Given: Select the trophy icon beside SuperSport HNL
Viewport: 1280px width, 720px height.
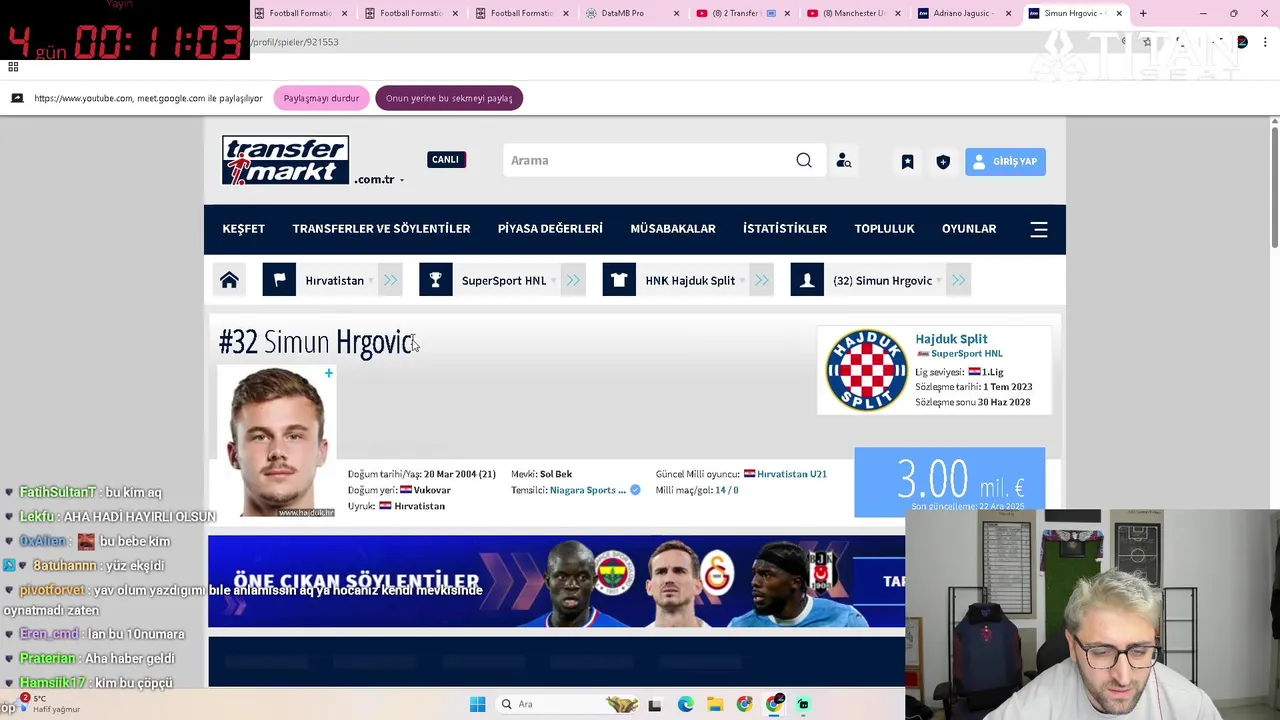Looking at the screenshot, I should 435,280.
